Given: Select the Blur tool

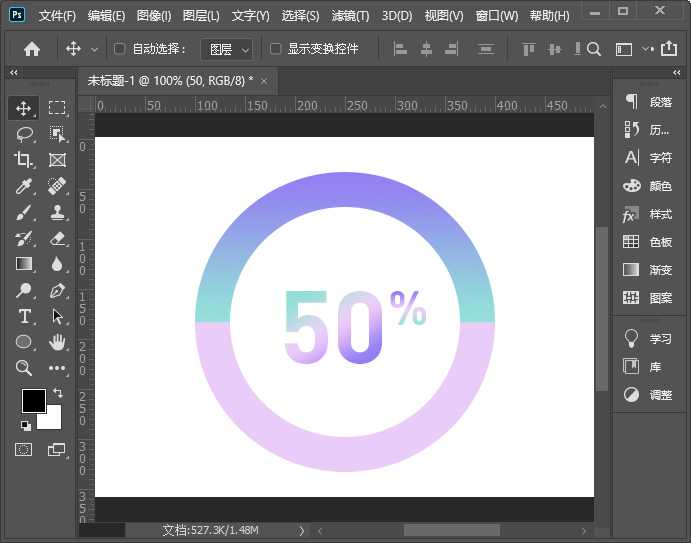Looking at the screenshot, I should 57,264.
